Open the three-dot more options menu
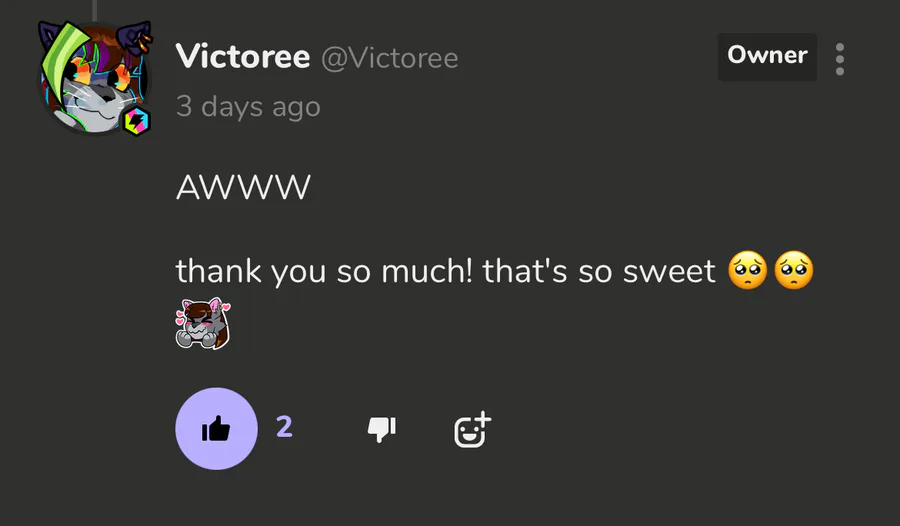 pyautogui.click(x=840, y=59)
